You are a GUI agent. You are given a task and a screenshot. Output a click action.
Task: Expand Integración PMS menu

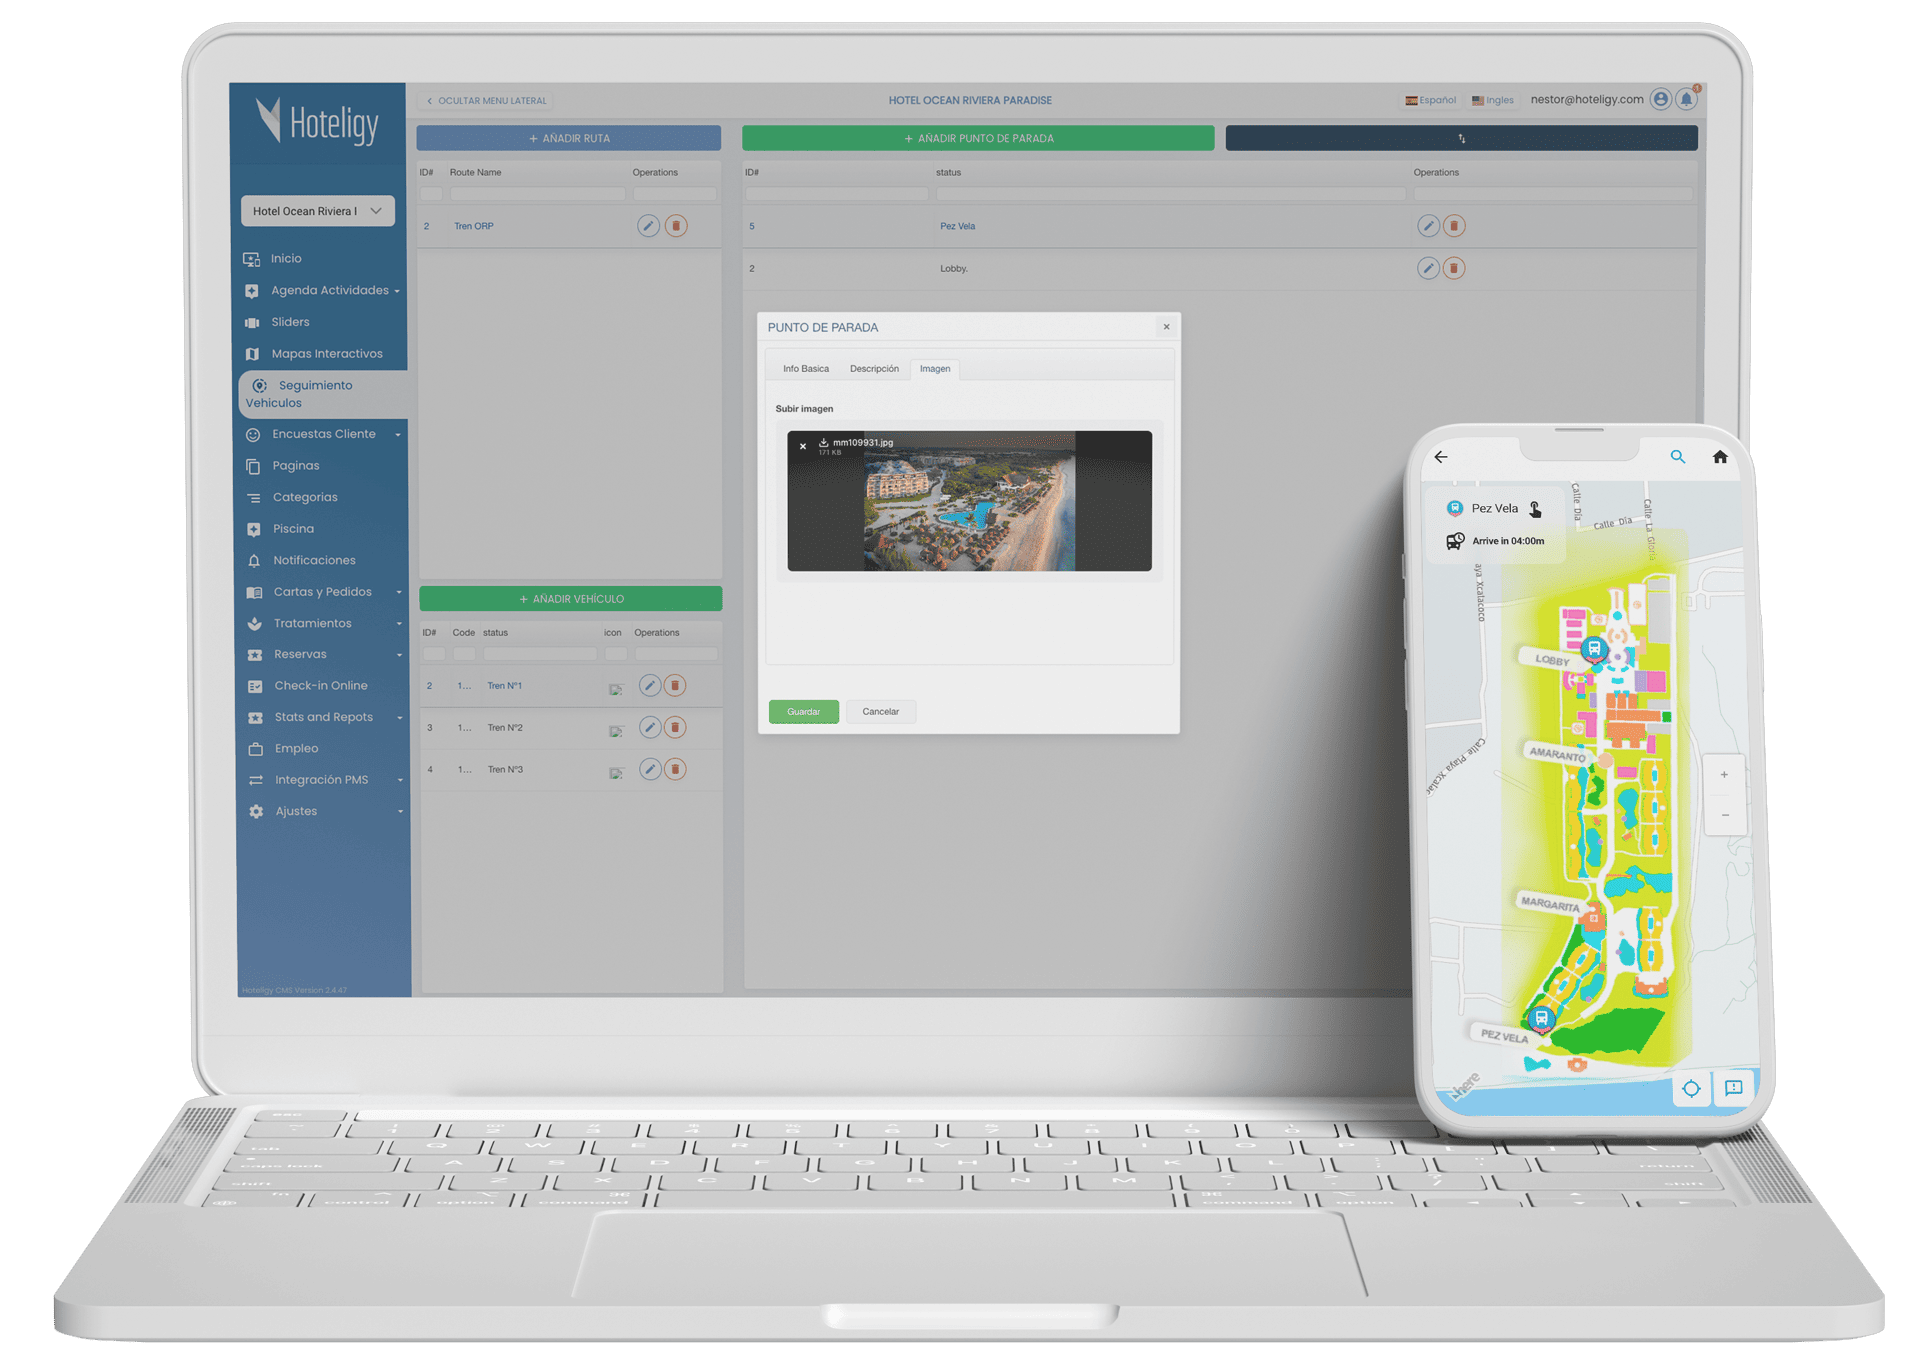tap(324, 780)
